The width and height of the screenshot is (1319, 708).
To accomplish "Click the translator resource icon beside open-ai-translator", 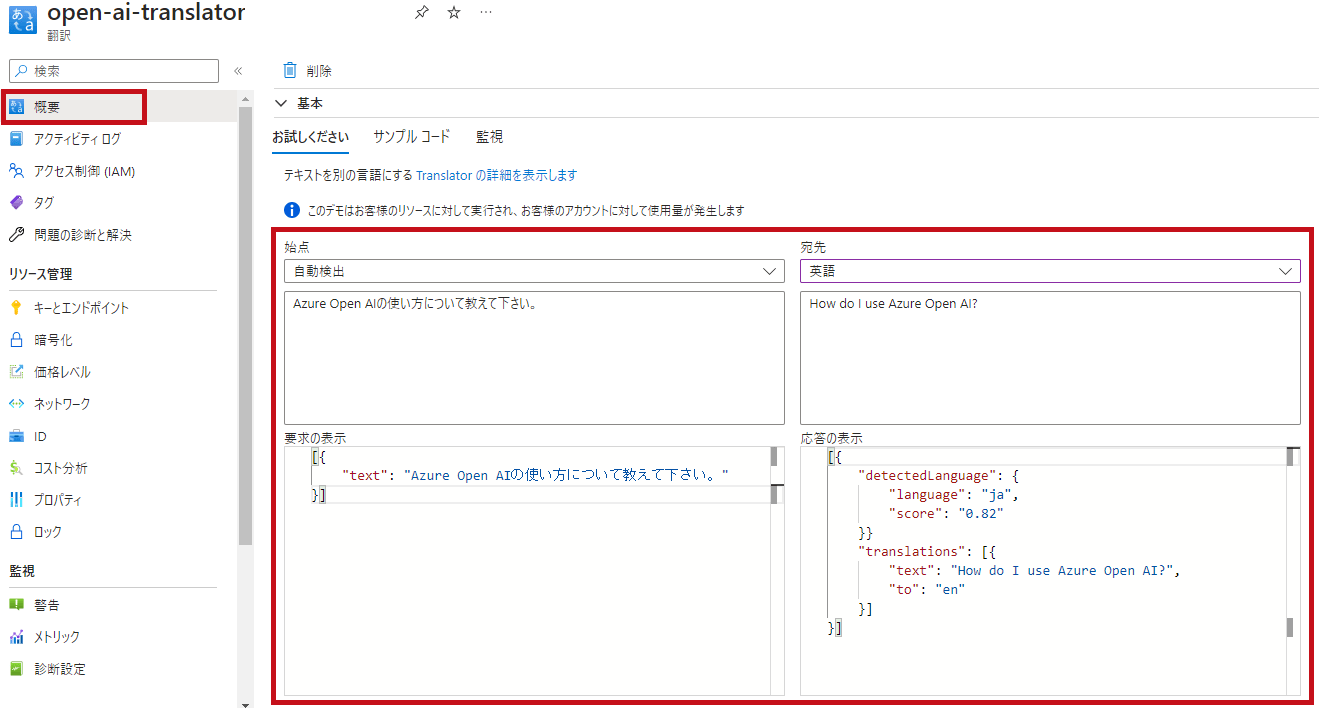I will click(x=22, y=20).
